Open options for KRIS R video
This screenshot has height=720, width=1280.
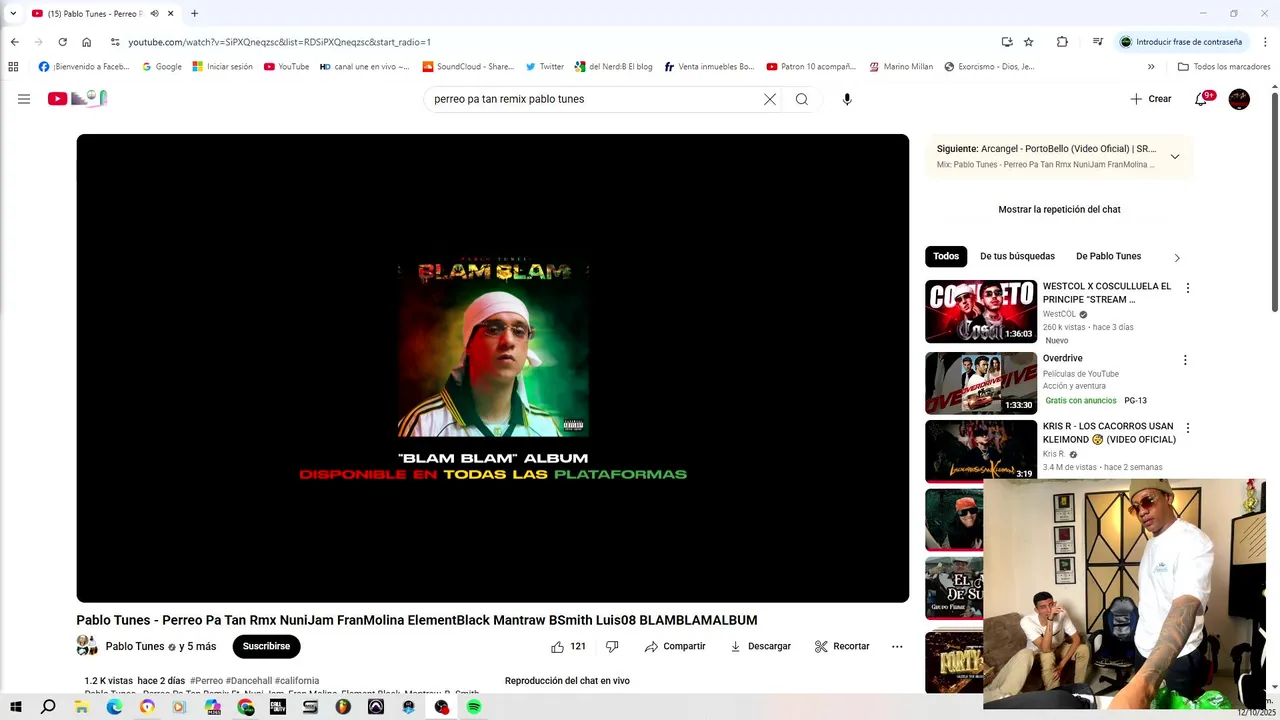click(1188, 428)
